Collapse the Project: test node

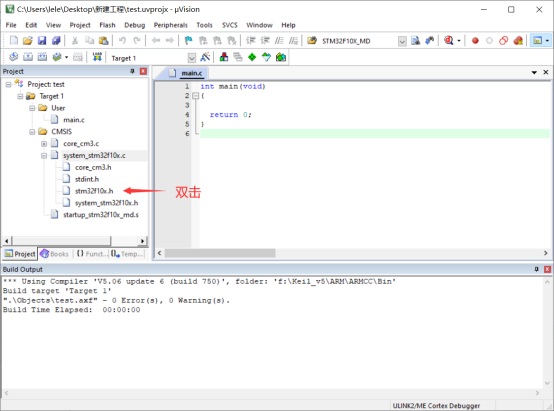(x=8, y=84)
